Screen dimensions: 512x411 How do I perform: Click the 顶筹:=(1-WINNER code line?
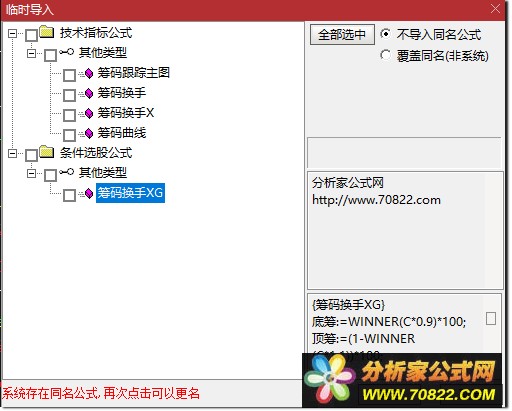363,339
